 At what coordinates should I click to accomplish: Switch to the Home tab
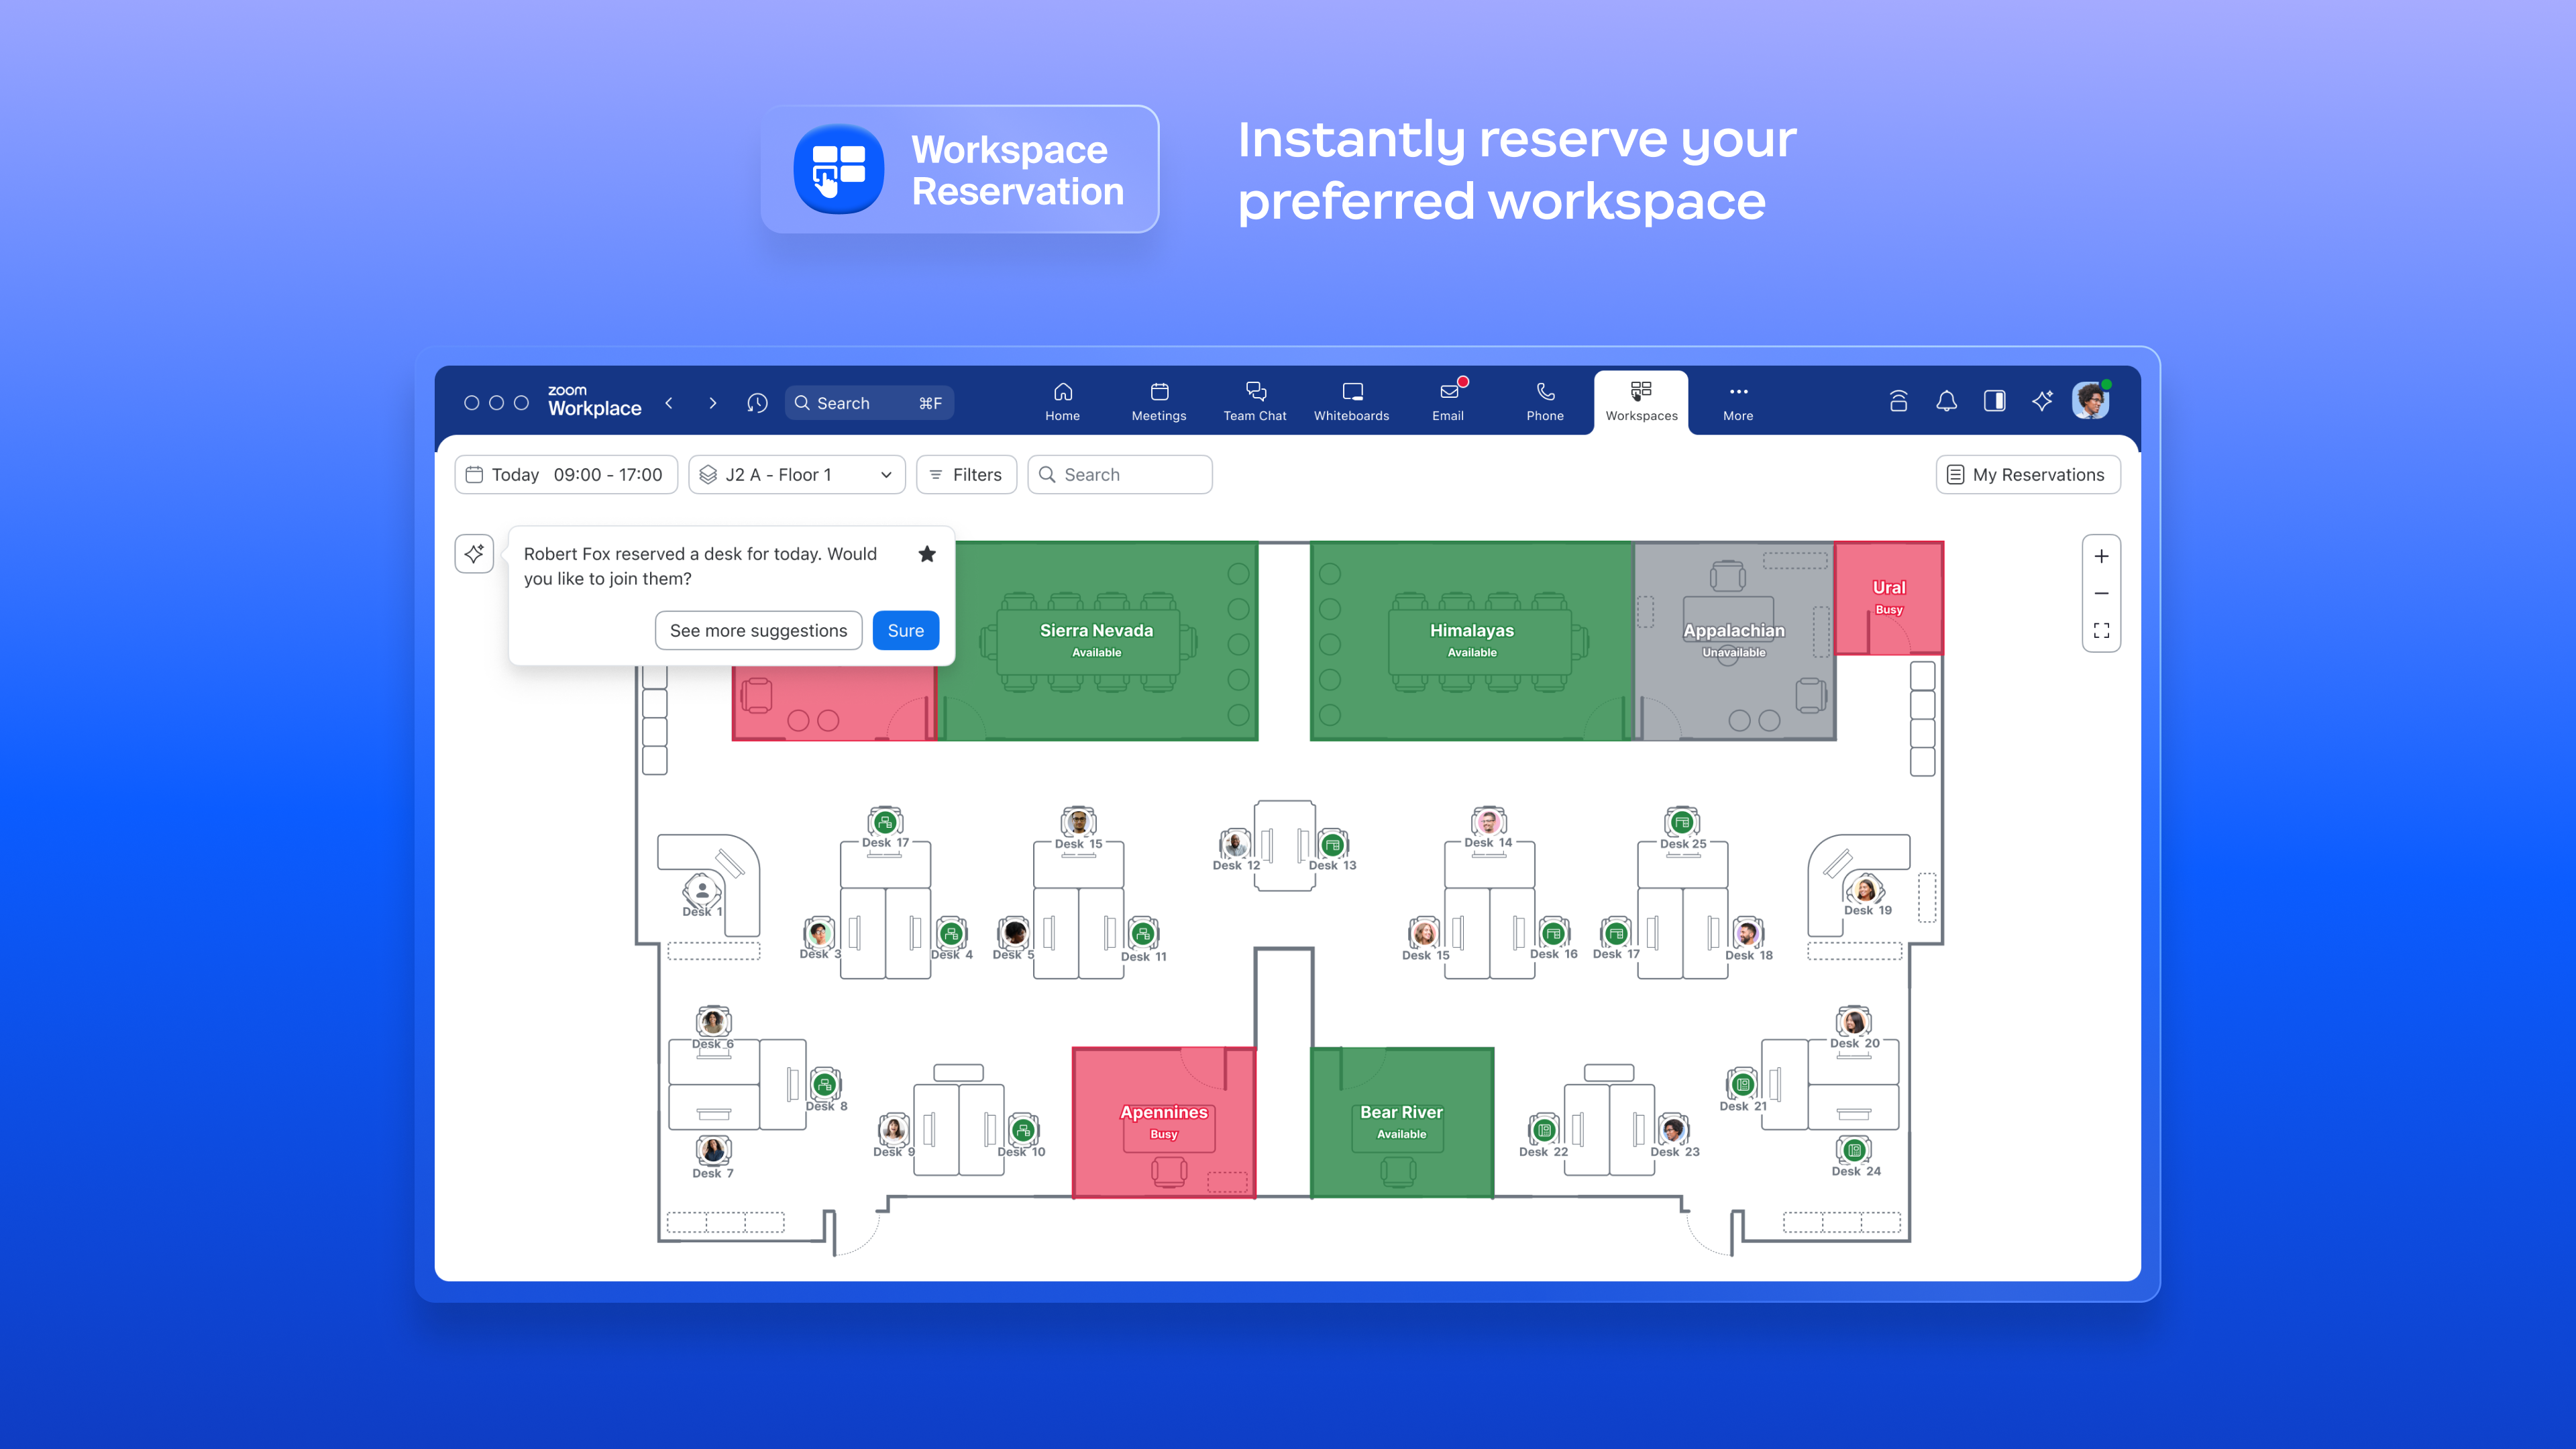(1062, 400)
